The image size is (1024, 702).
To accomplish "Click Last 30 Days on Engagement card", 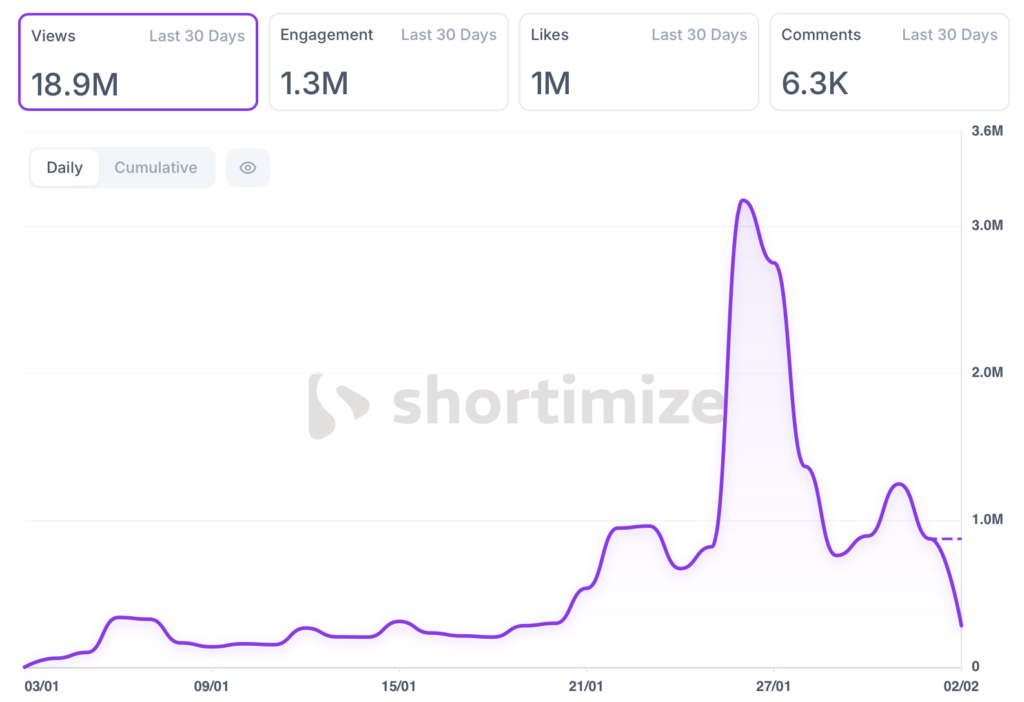I will point(449,35).
